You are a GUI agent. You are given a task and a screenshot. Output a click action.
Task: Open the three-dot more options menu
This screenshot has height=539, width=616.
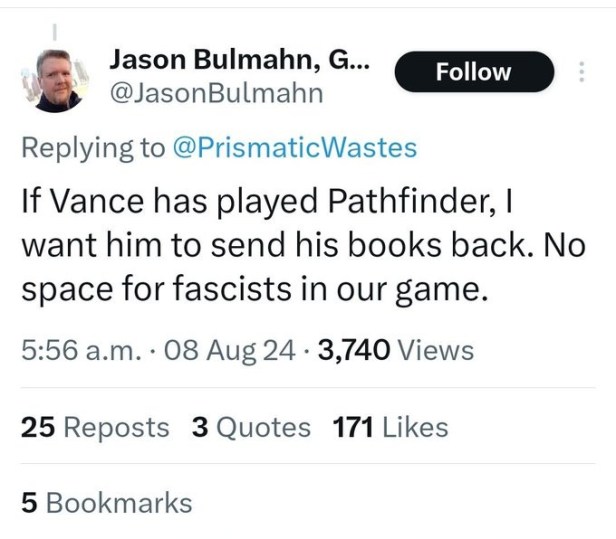click(x=581, y=72)
